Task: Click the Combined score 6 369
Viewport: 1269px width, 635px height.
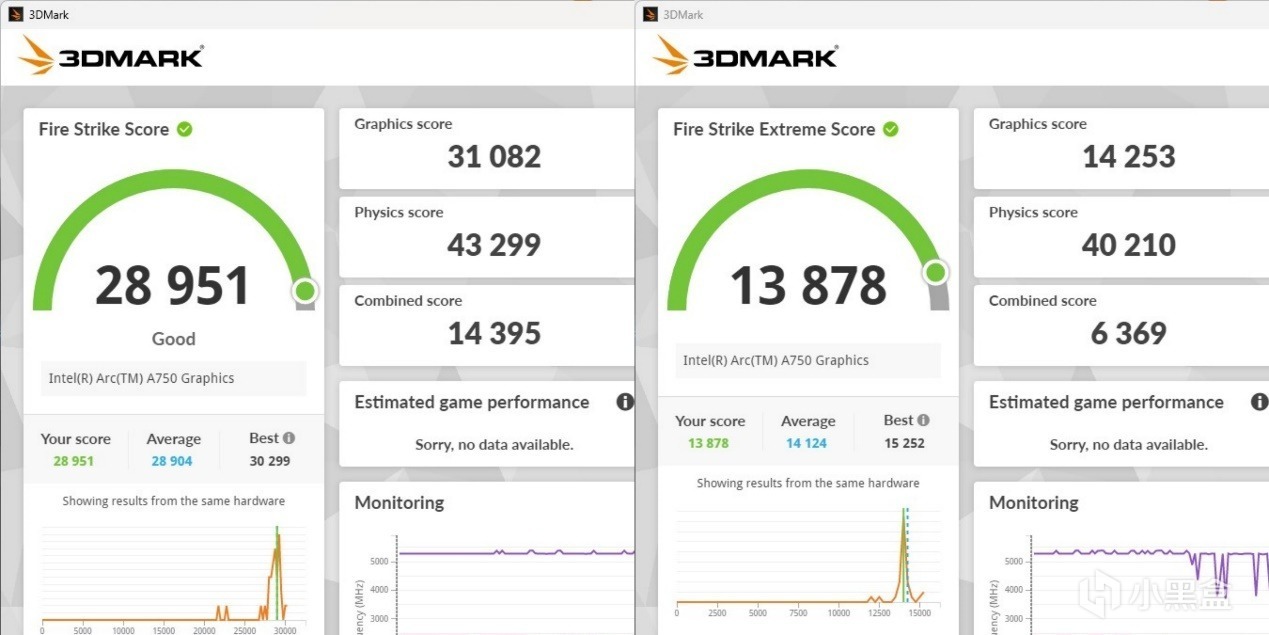Action: [x=1129, y=333]
